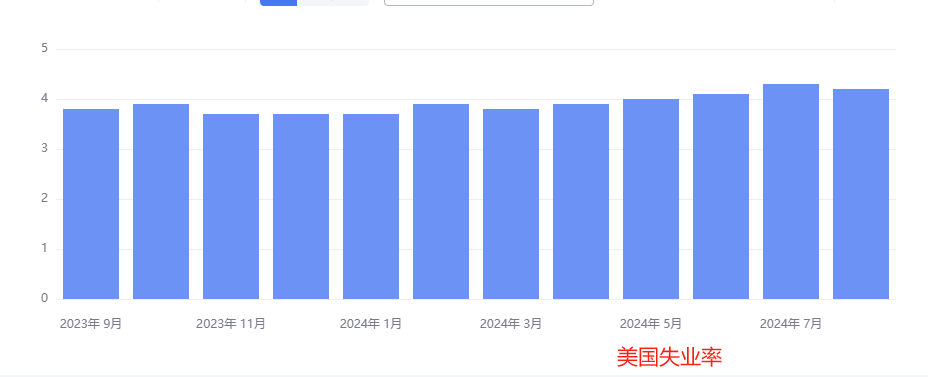Click the bar between 2024年 5月 and 2024年 7月
Viewport: 928px width, 377px height.
pos(721,196)
